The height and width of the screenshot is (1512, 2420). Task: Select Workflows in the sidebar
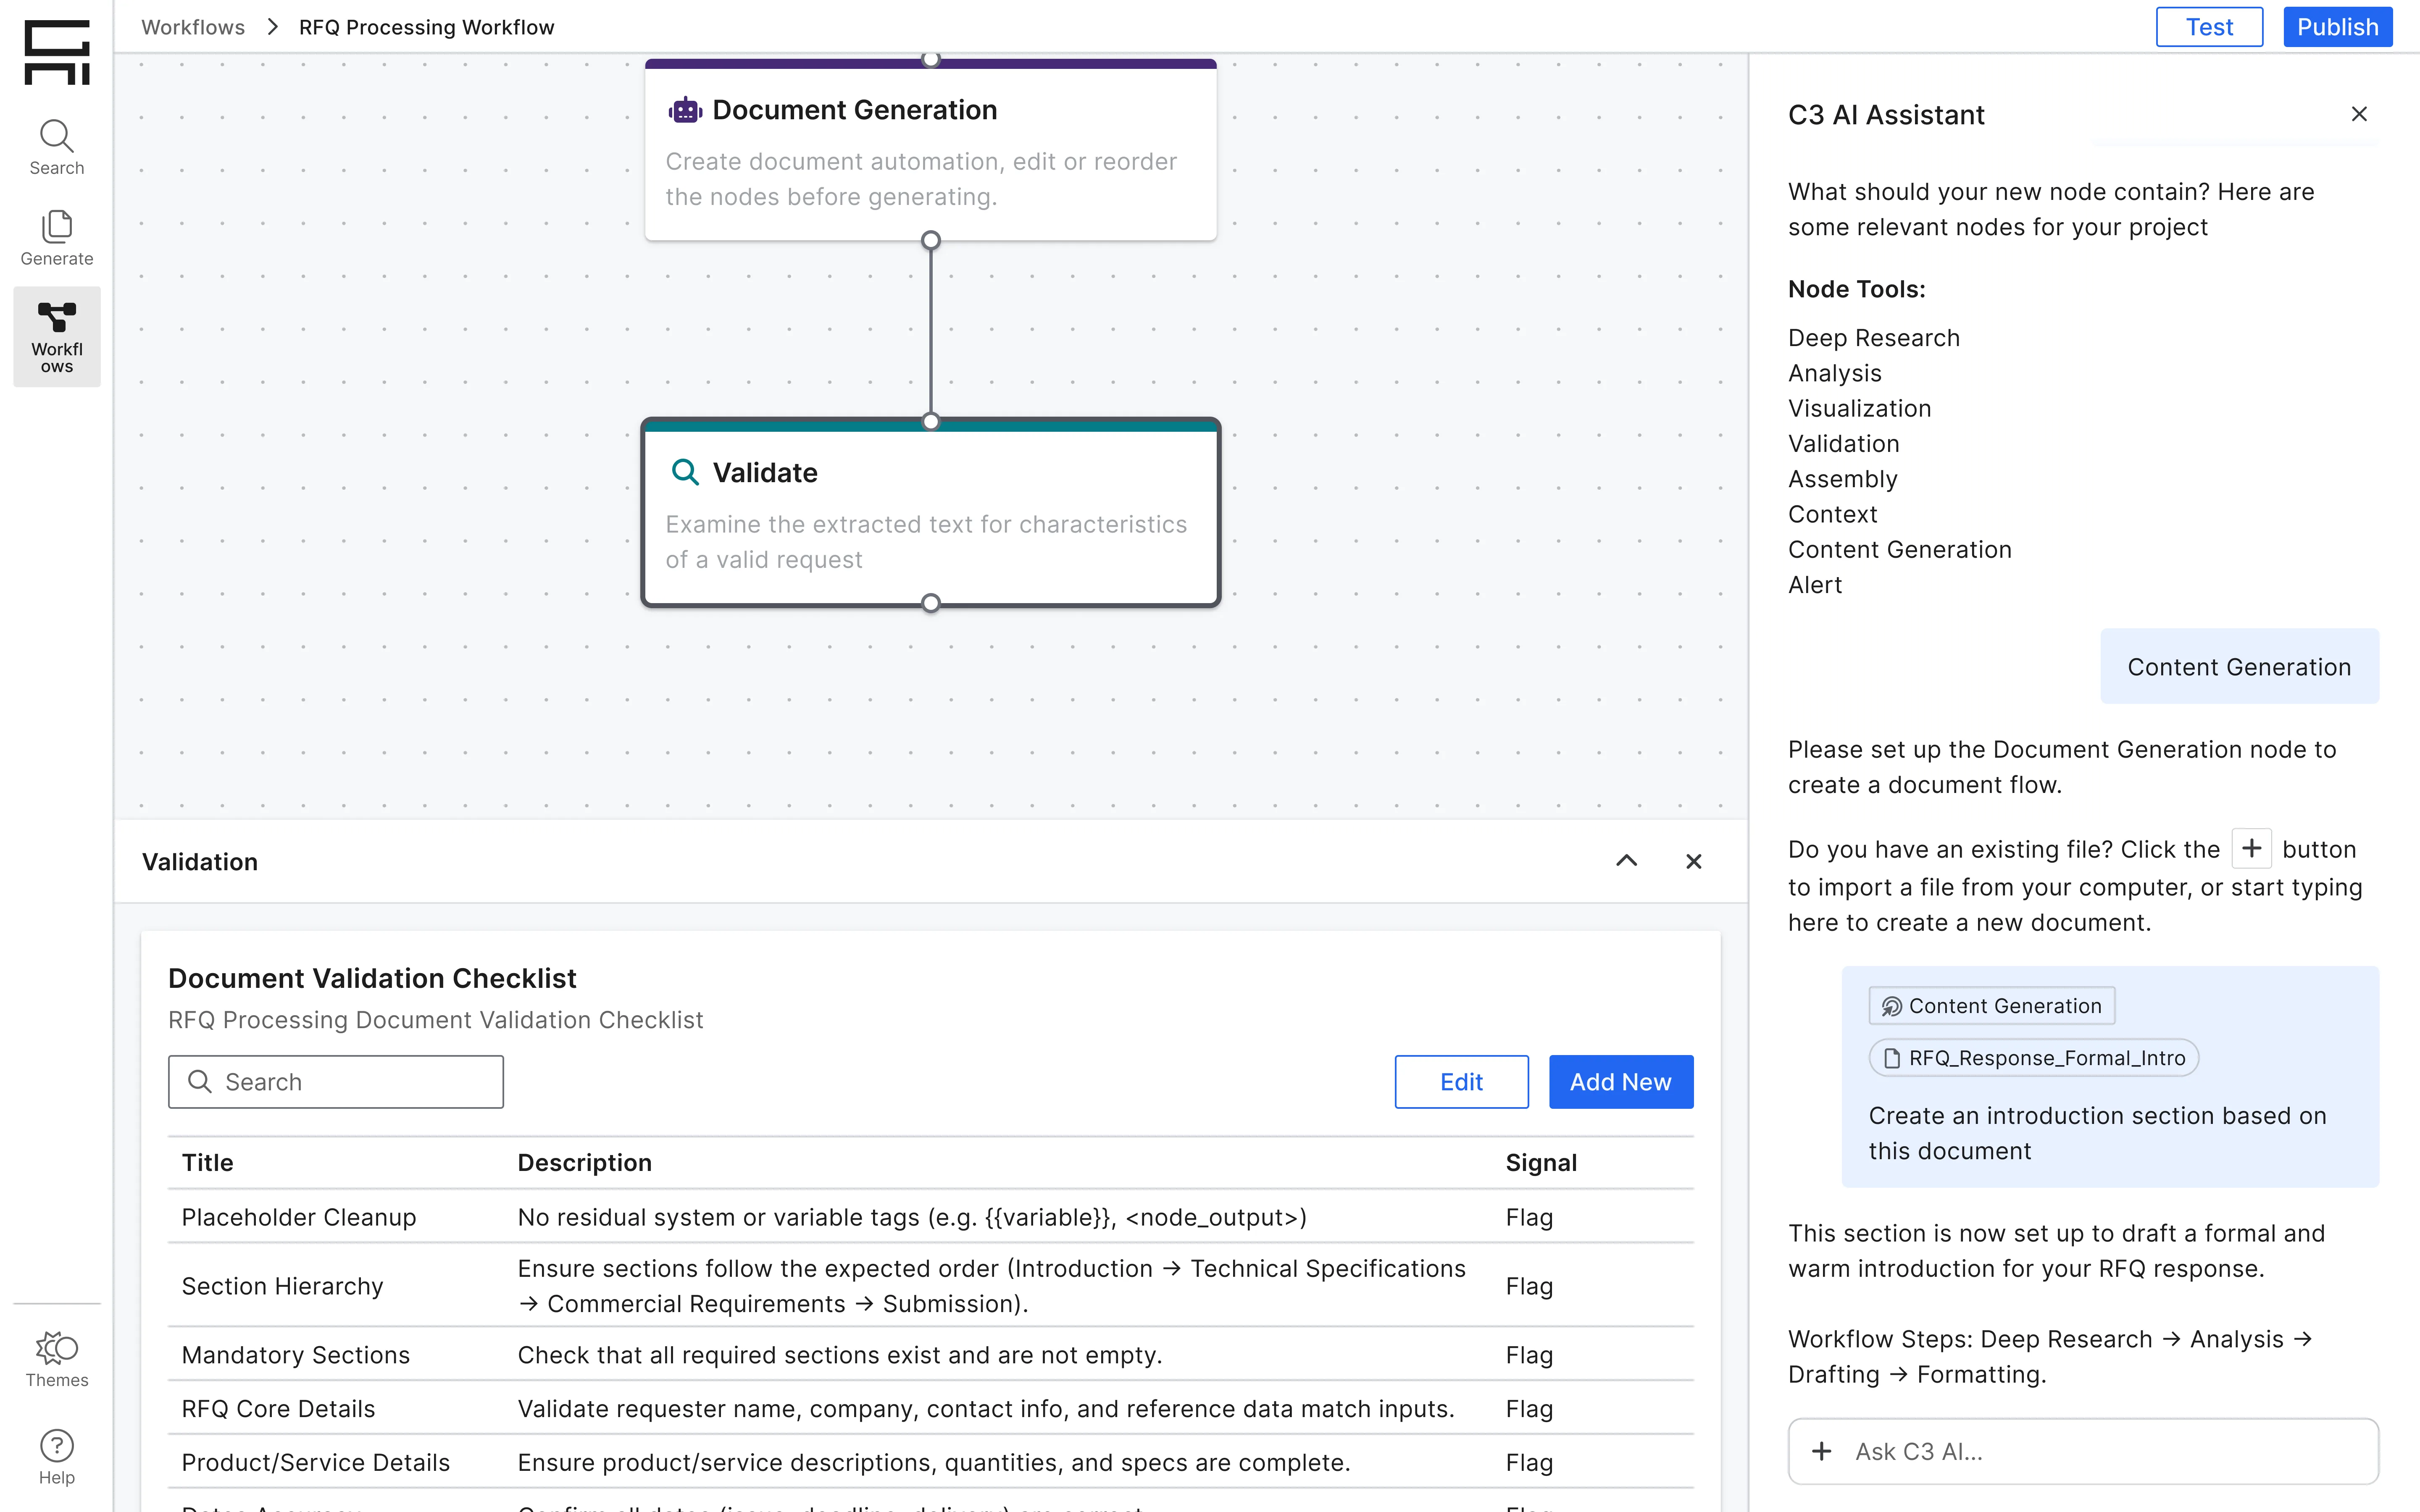click(57, 337)
